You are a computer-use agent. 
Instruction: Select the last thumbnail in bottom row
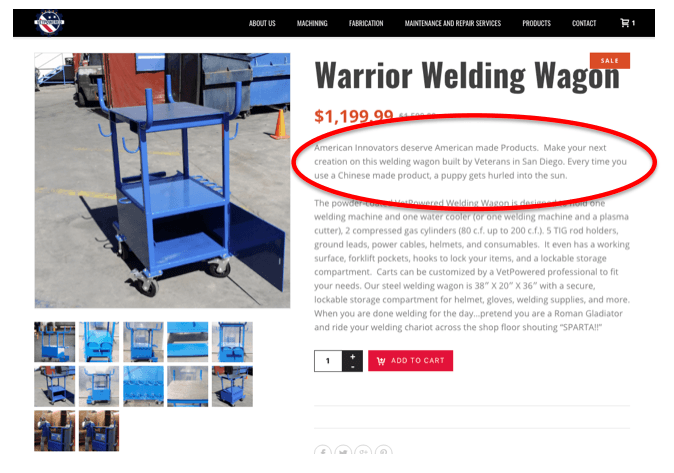pos(99,430)
